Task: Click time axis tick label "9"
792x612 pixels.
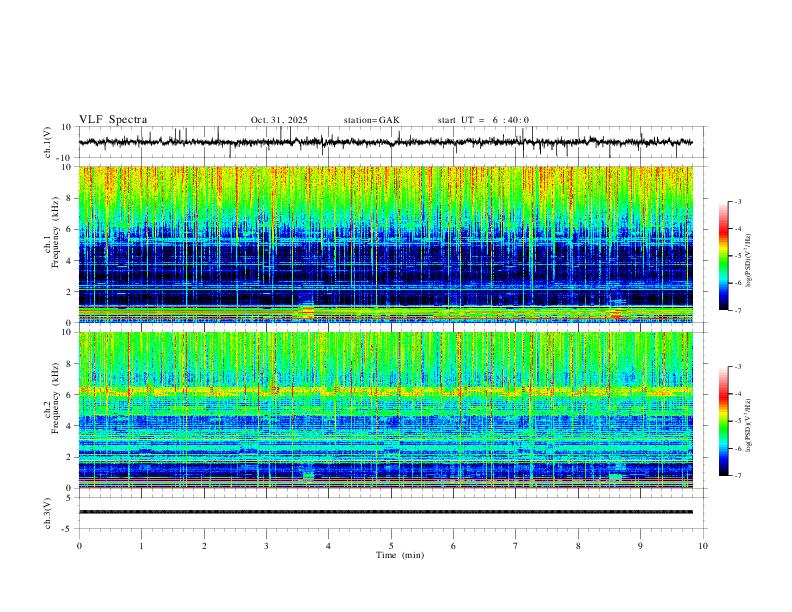Action: (x=640, y=546)
